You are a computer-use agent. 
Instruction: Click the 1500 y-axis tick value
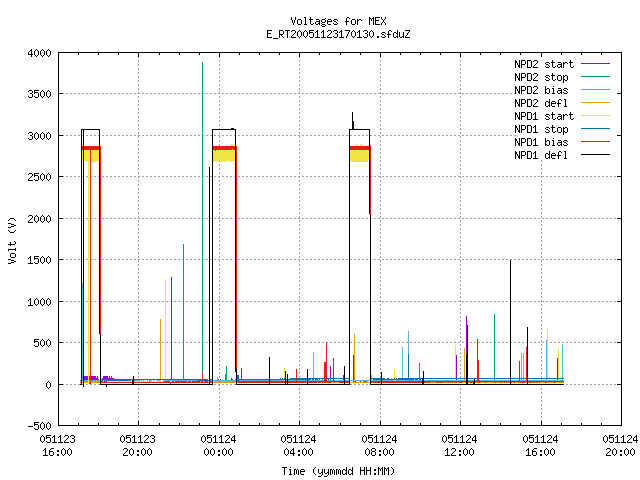[39, 260]
